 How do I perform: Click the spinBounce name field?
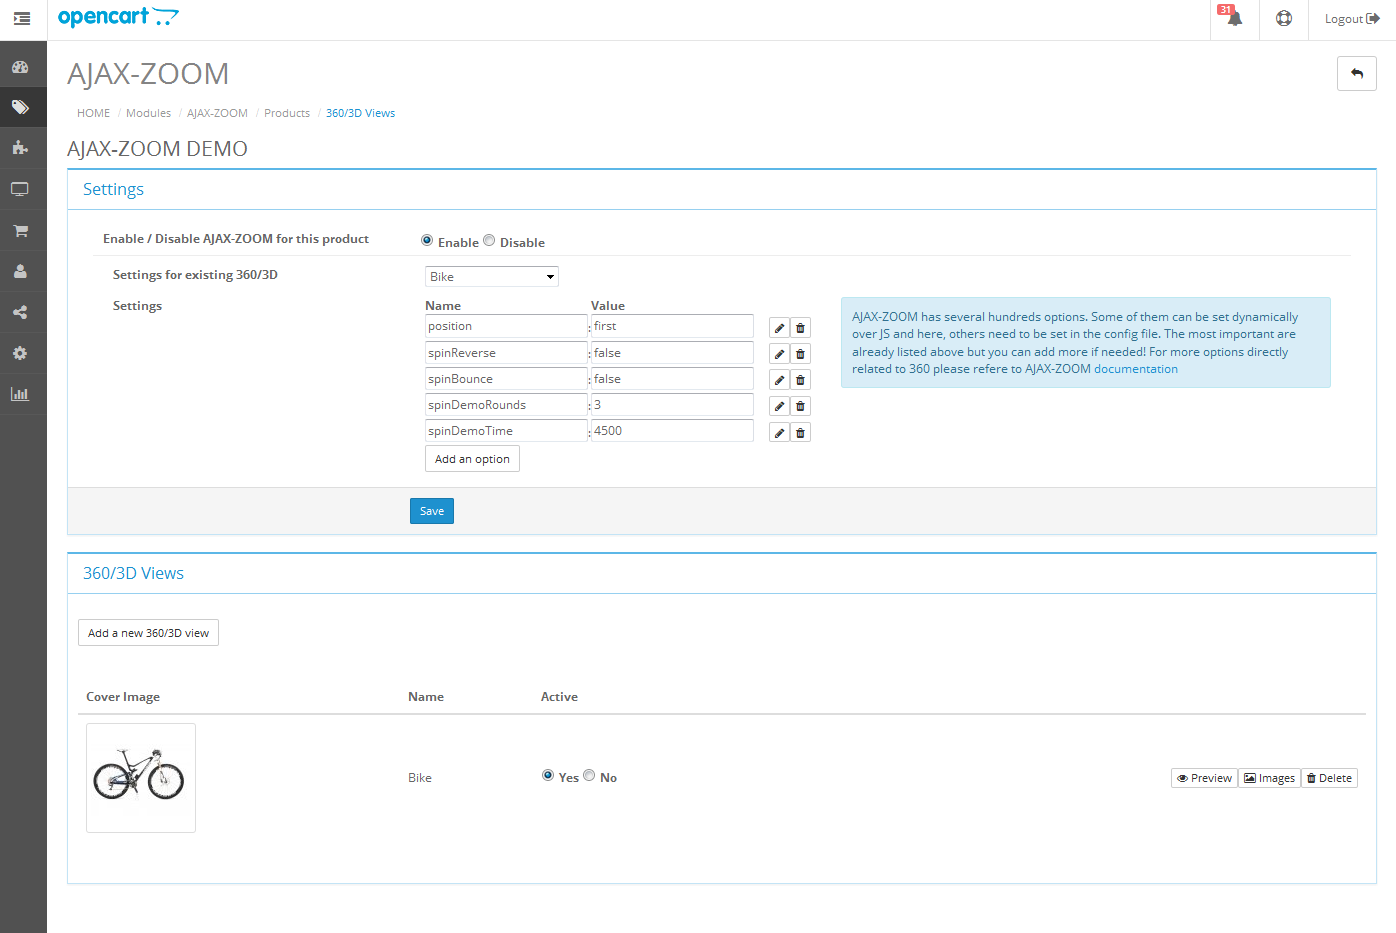pyautogui.click(x=506, y=379)
